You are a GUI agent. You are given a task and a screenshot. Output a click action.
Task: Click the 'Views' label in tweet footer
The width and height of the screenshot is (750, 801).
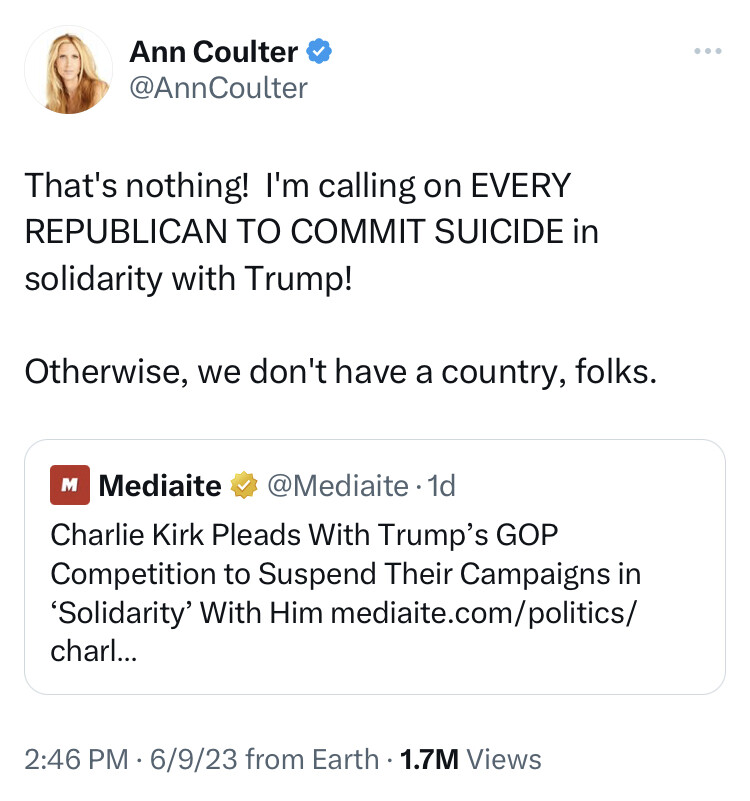point(504,759)
